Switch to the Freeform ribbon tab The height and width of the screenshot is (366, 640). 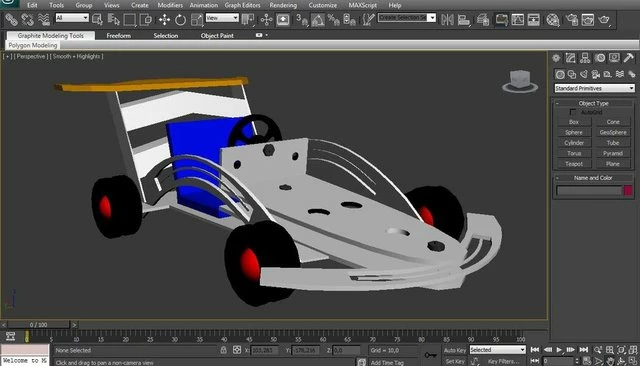coord(119,36)
